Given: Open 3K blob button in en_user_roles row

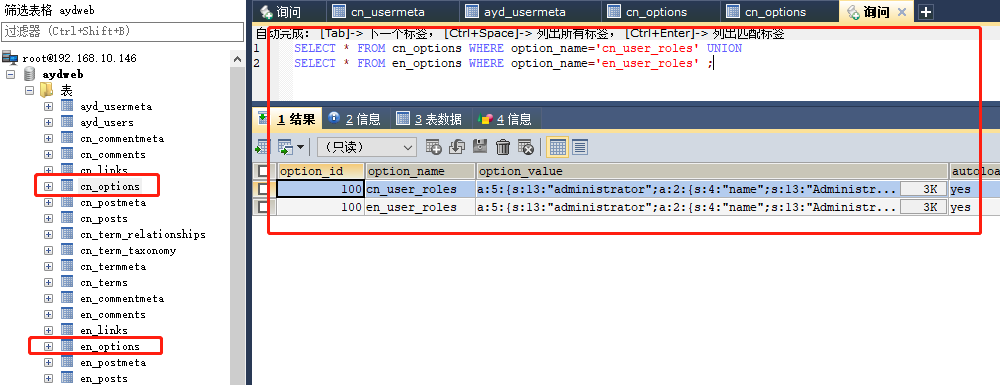Looking at the screenshot, I should (x=923, y=207).
